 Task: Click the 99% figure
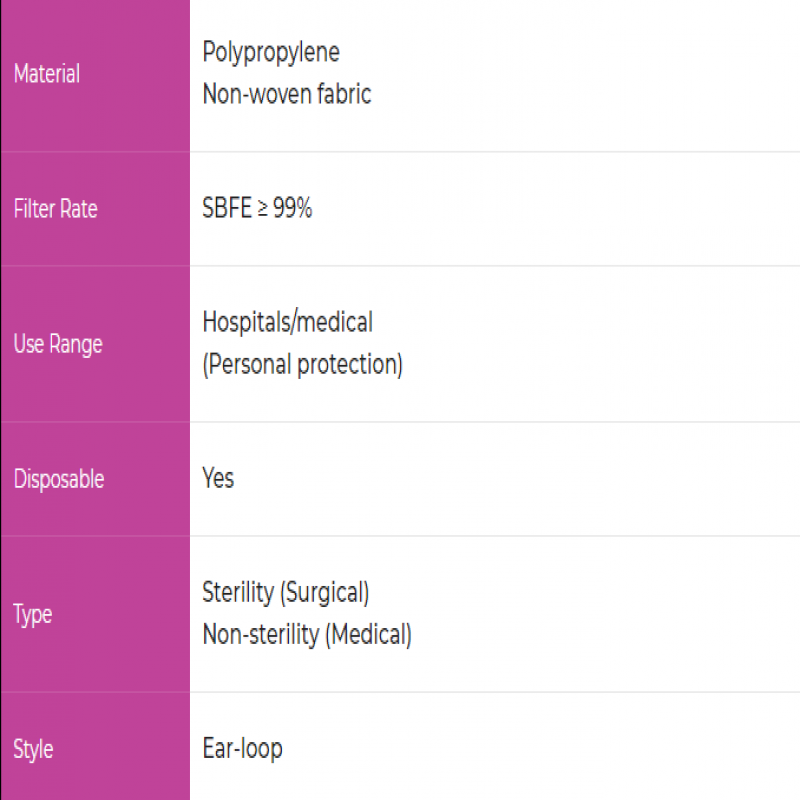point(292,208)
